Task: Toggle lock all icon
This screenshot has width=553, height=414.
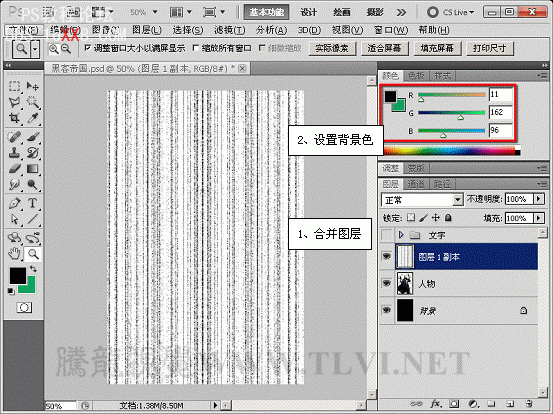Action: [x=448, y=218]
